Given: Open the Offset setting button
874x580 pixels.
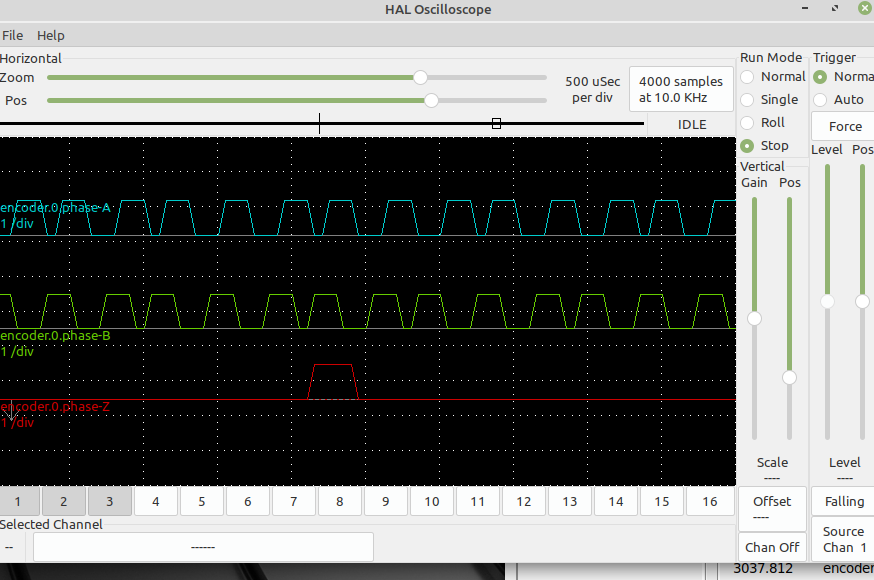Looking at the screenshot, I should point(772,508).
